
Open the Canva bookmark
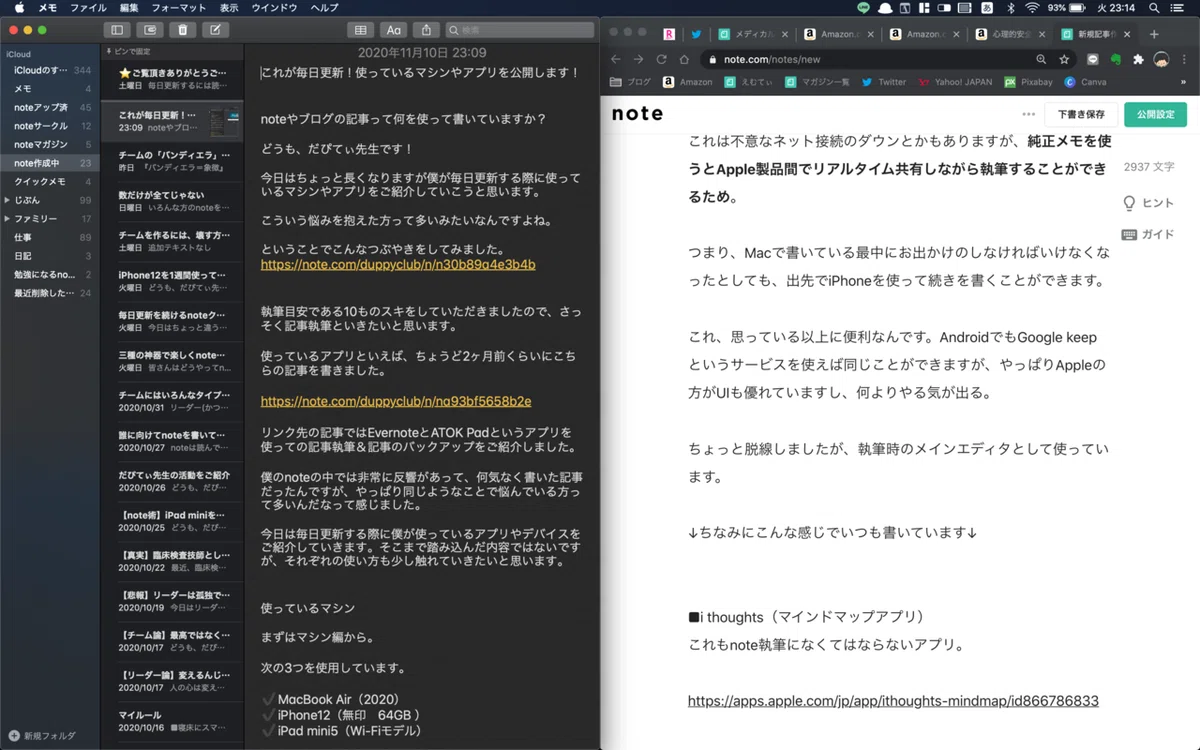coord(1085,82)
